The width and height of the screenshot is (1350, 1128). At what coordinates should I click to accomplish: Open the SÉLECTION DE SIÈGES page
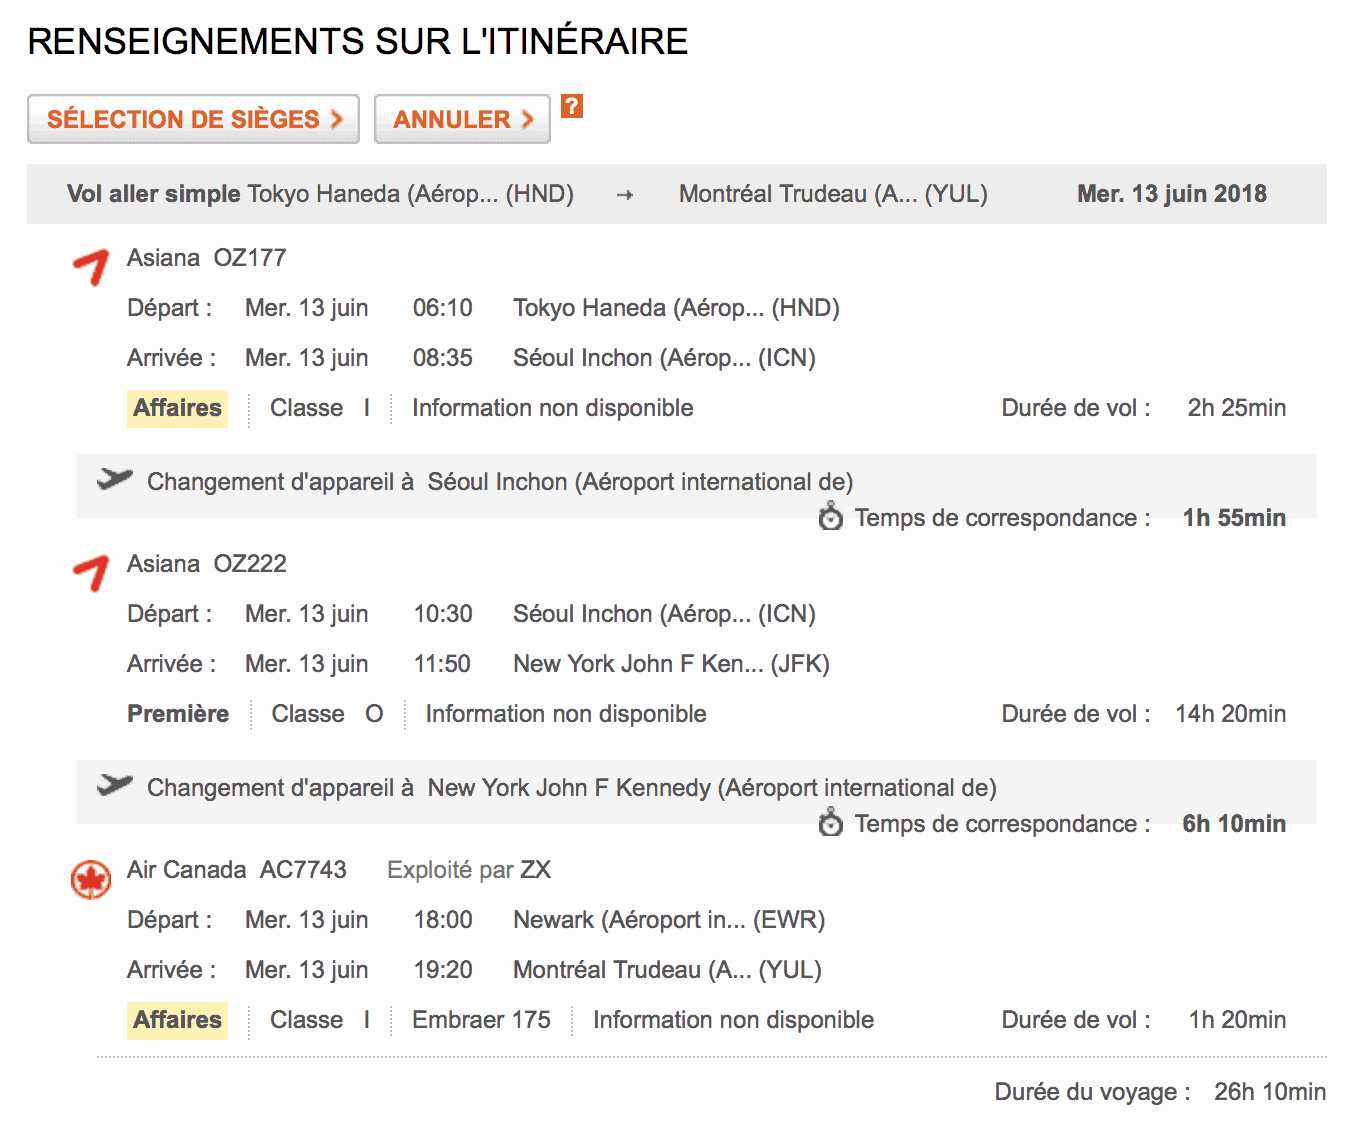tap(192, 119)
